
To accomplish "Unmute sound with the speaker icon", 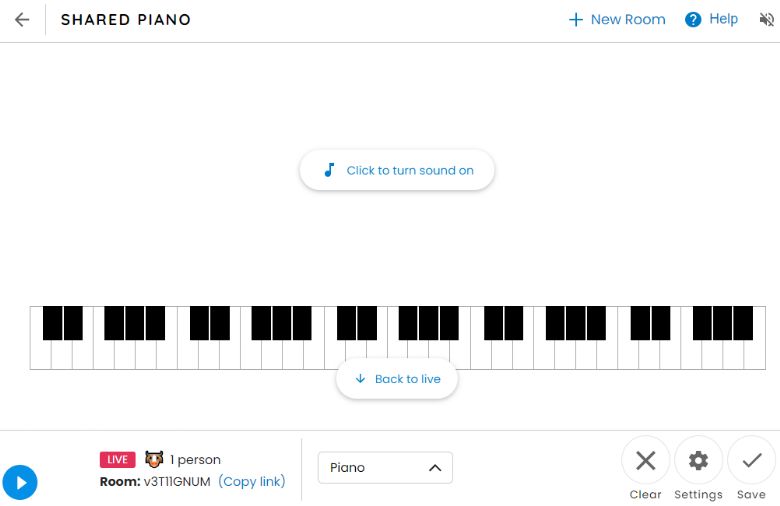I will [767, 19].
